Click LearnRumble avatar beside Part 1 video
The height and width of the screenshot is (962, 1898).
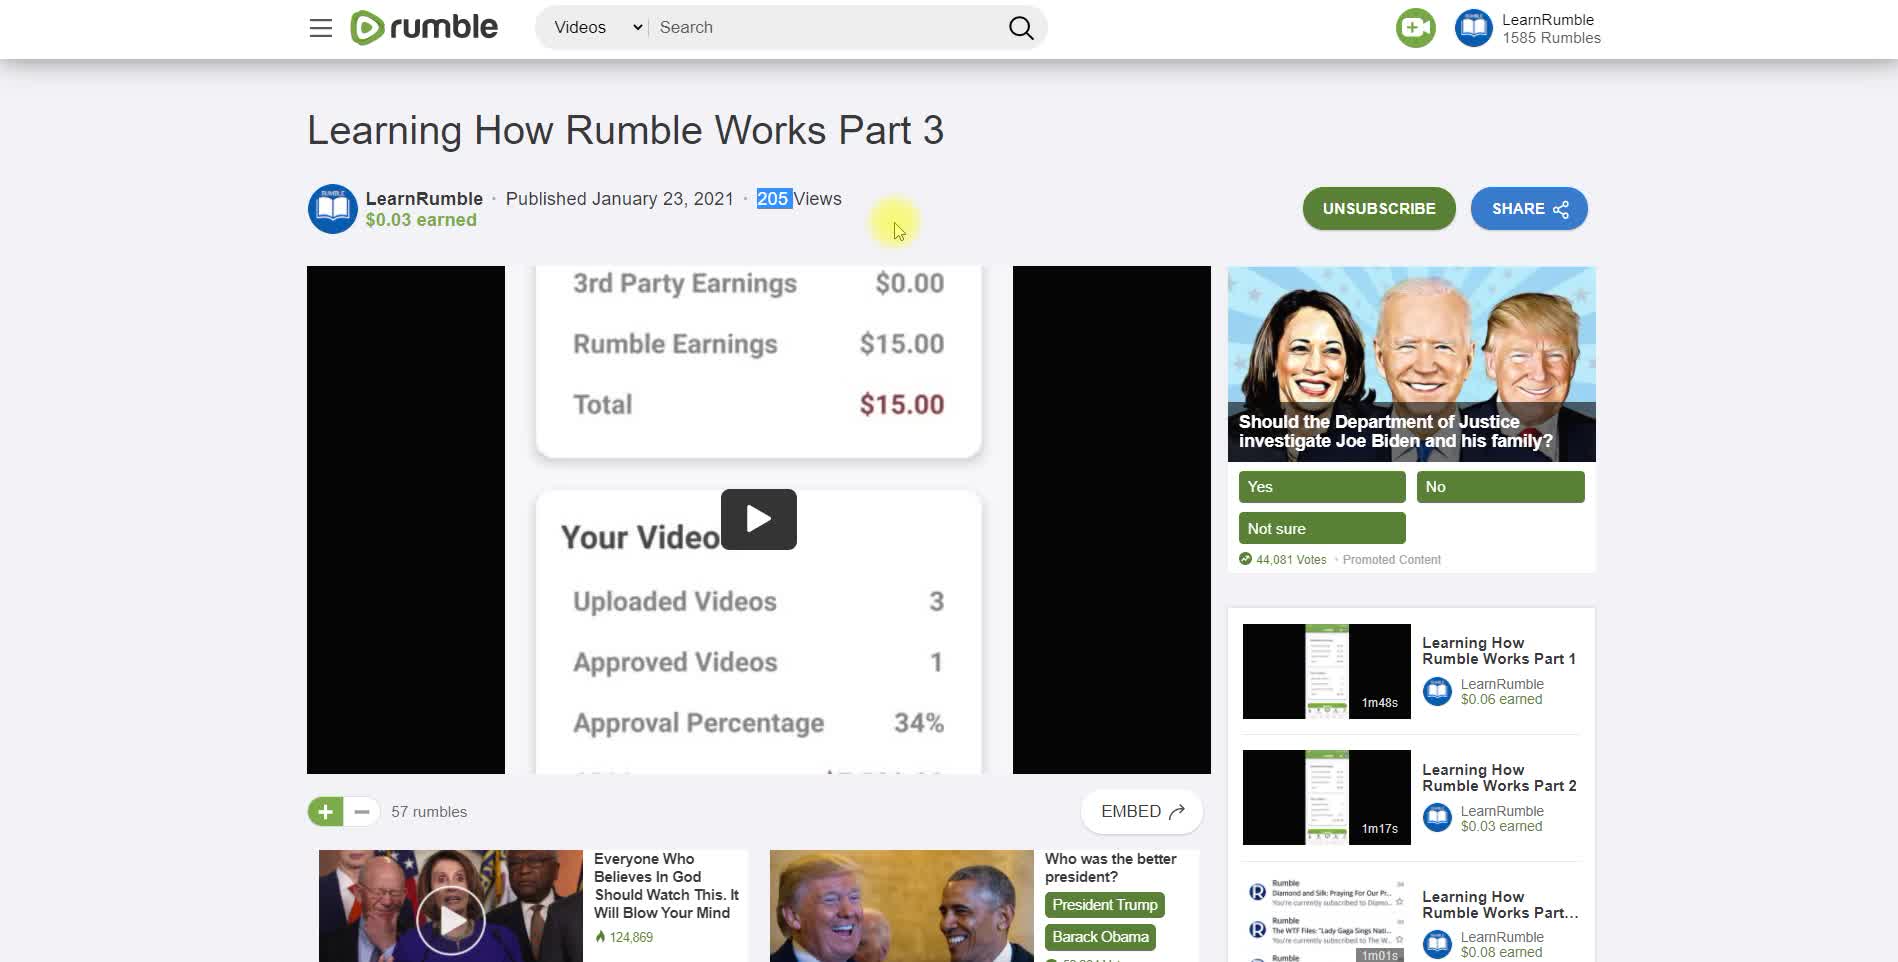click(1437, 691)
